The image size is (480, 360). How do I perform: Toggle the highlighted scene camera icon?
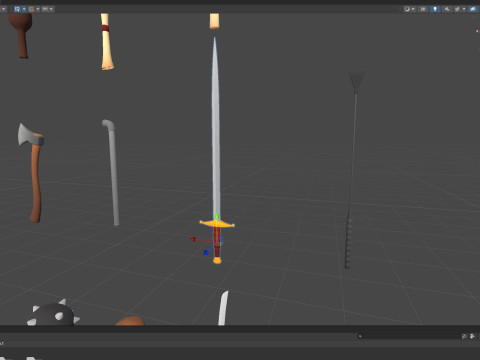(473, 9)
